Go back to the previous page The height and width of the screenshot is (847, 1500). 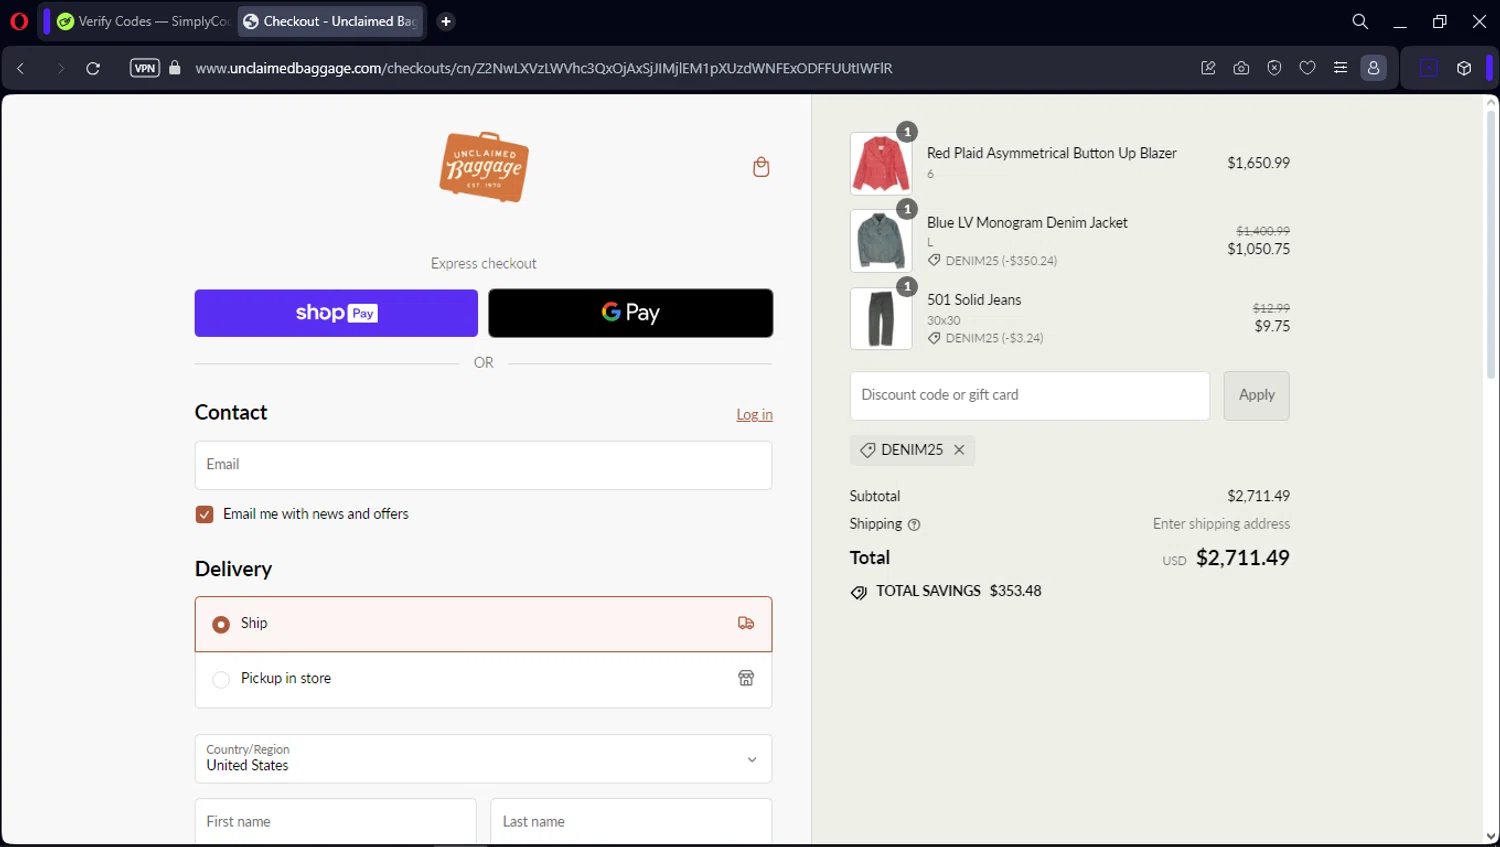coord(21,68)
